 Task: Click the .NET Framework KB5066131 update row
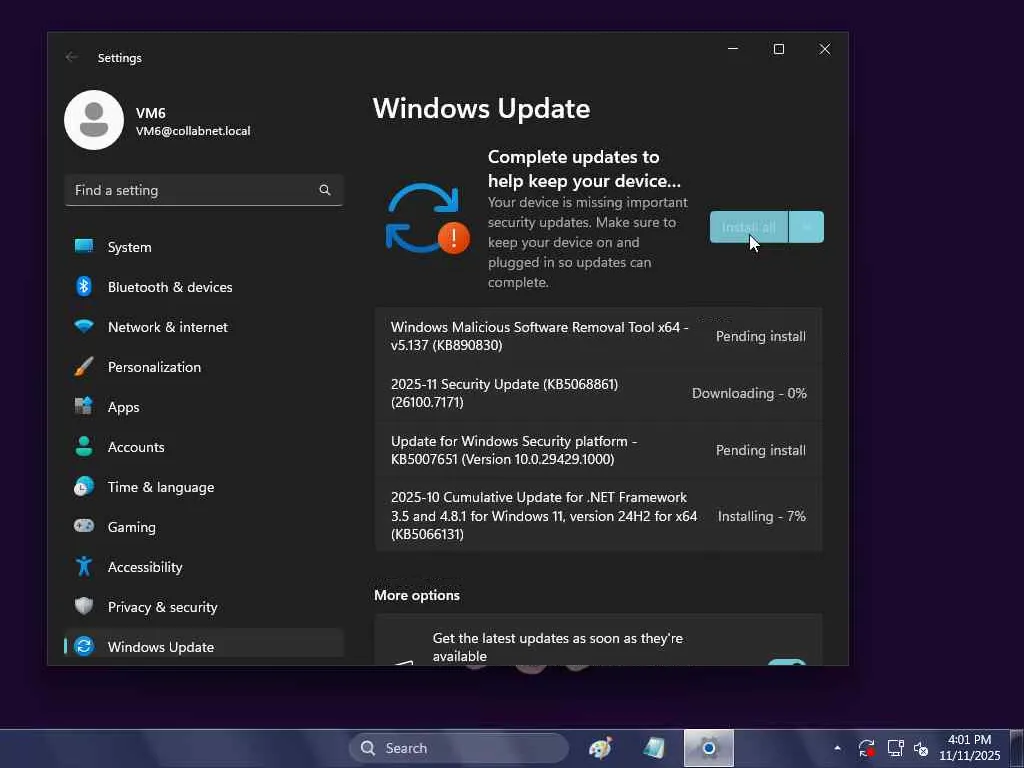pos(598,515)
